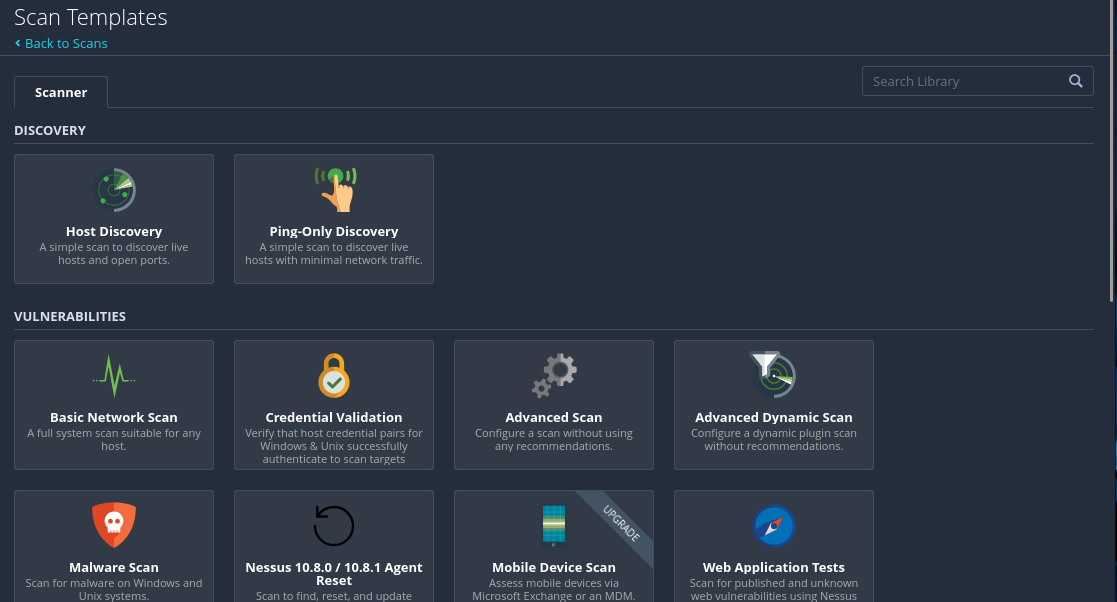Screen dimensions: 1117x602
Task: Click the Basic Network Scan pulse icon
Action: click(114, 375)
